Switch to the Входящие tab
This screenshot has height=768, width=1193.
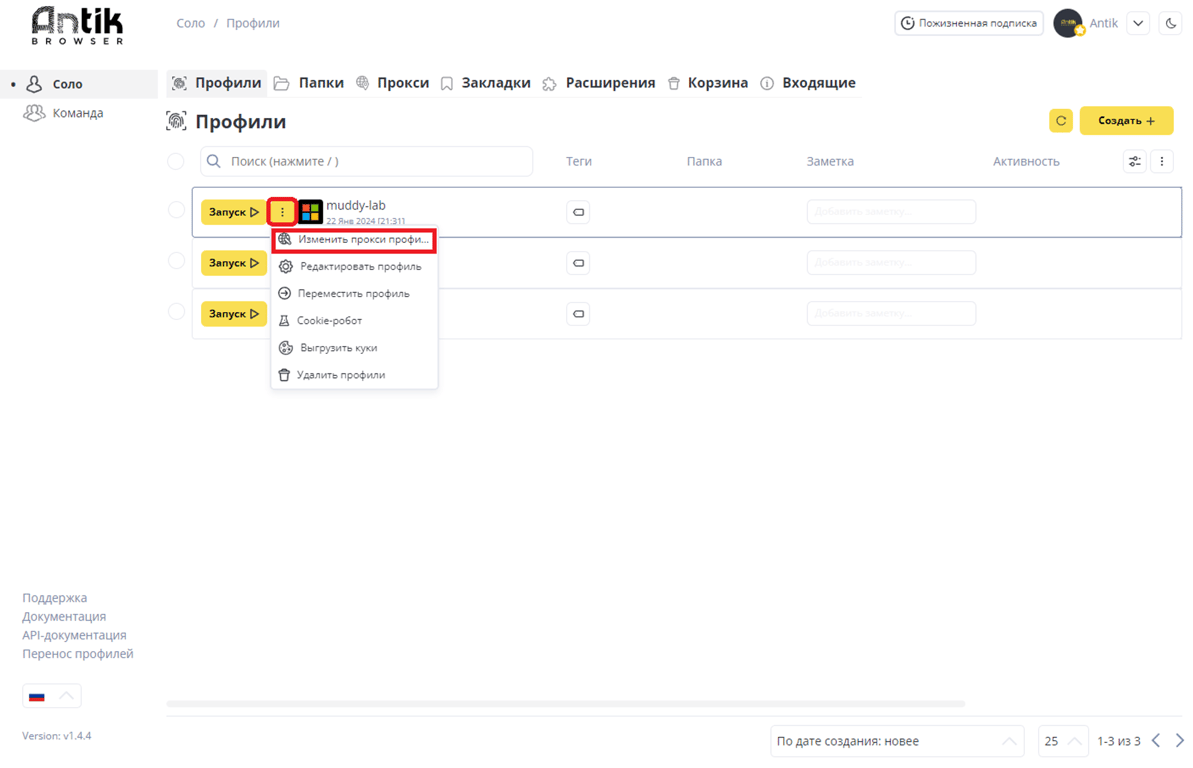(808, 83)
